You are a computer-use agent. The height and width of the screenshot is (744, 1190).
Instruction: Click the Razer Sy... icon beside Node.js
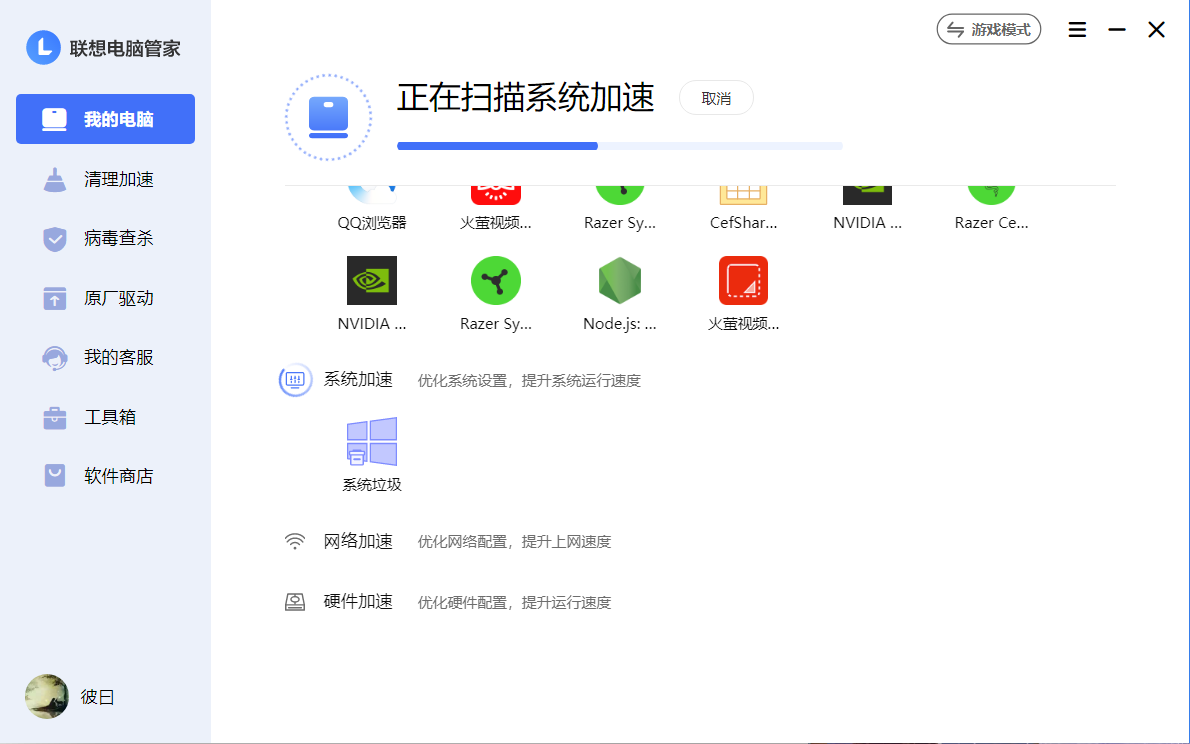[x=496, y=280]
